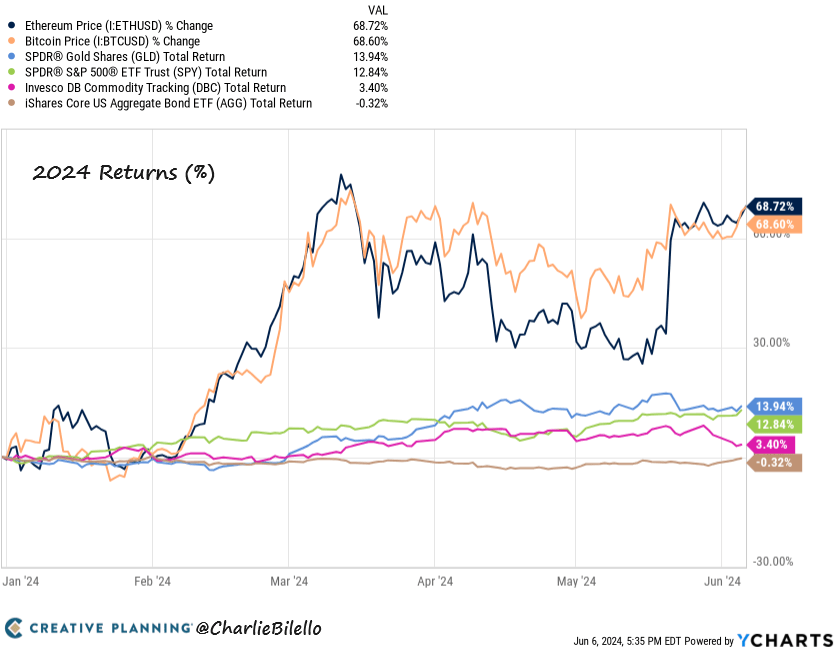Click the -30.00% y-axis label
The height and width of the screenshot is (651, 835).
[773, 561]
